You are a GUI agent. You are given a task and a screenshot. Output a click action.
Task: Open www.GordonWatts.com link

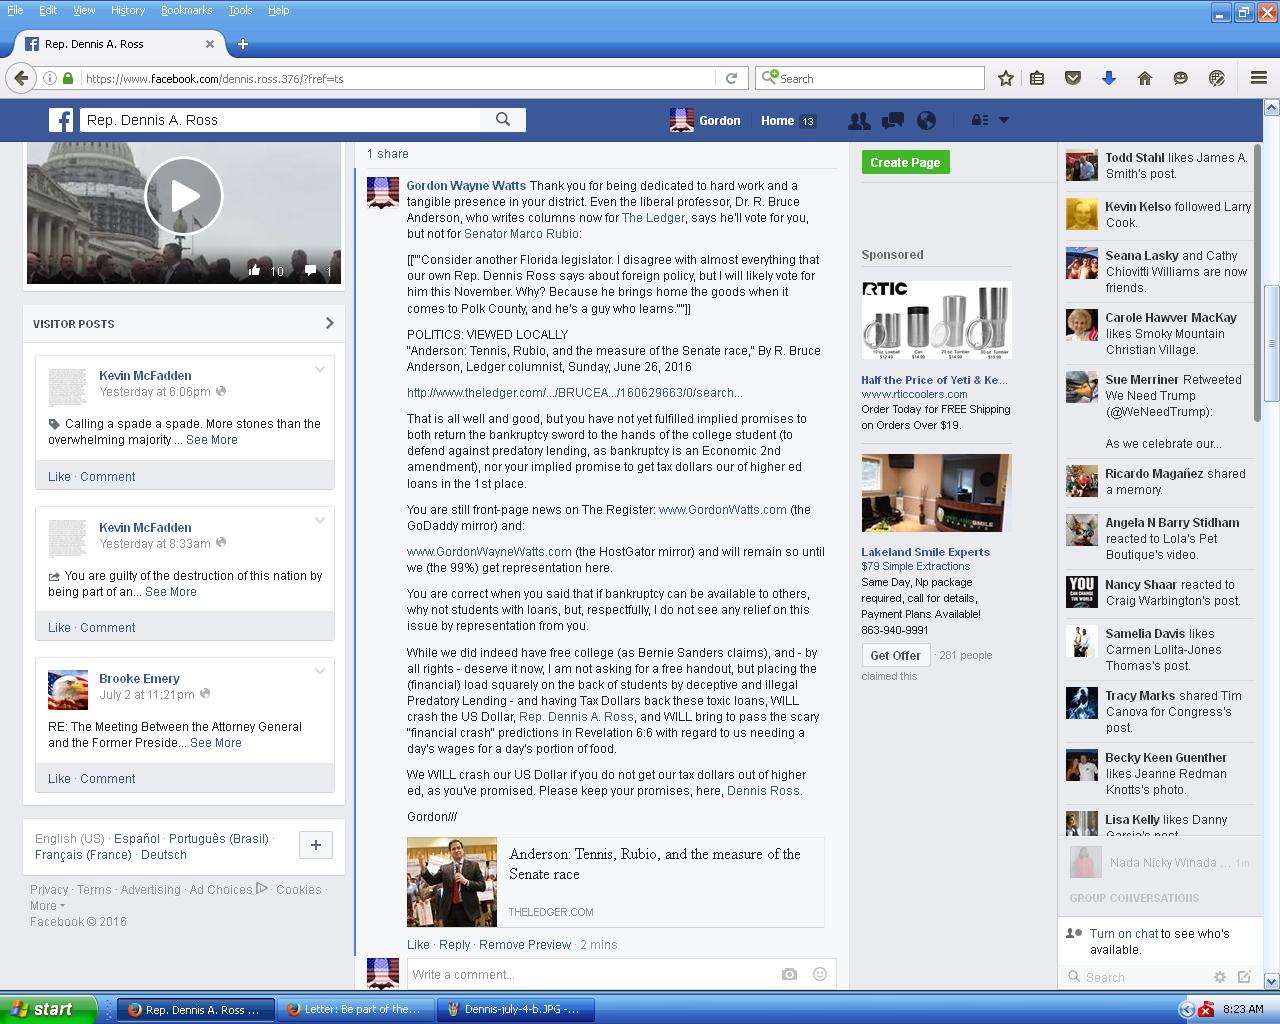coord(722,510)
